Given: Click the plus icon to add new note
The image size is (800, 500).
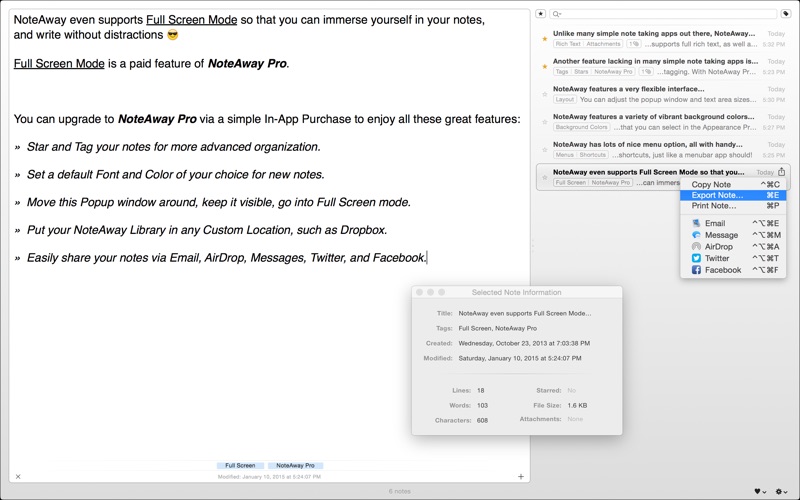Looking at the screenshot, I should [521, 477].
